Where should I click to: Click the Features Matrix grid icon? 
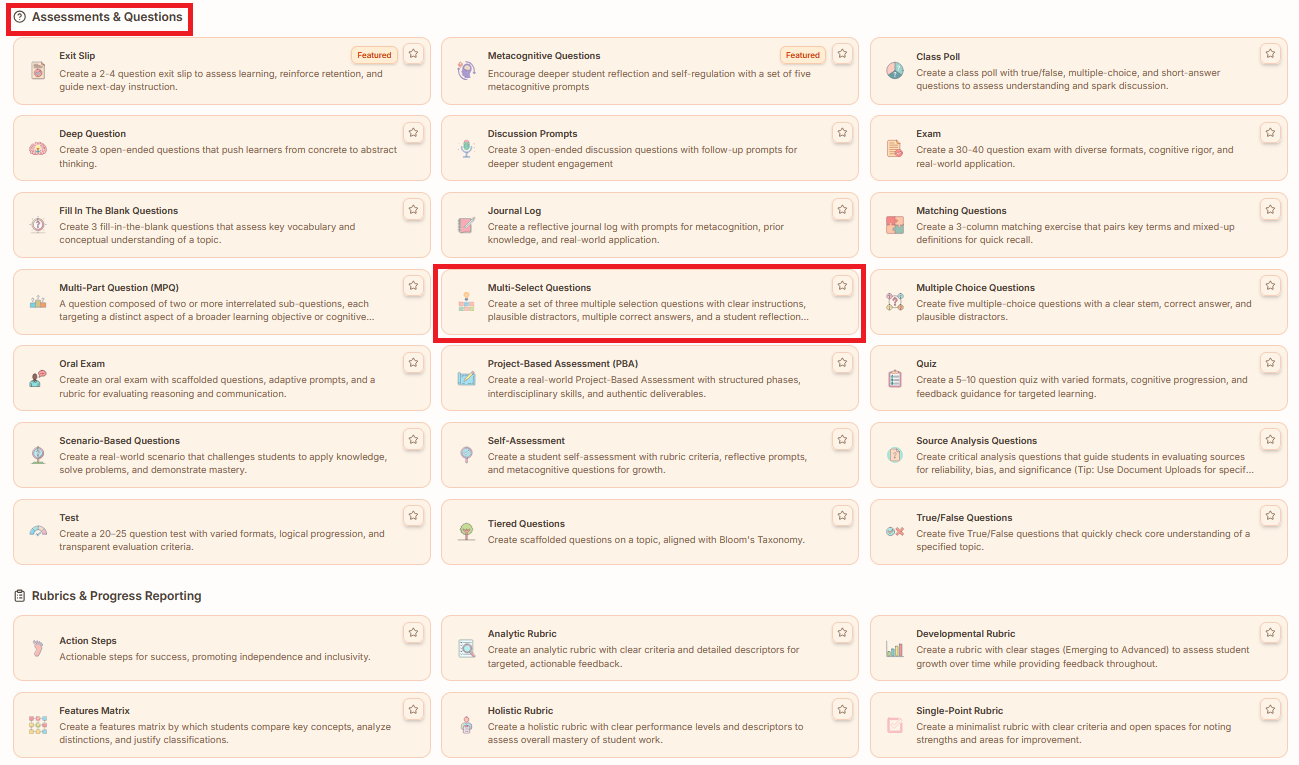tap(38, 725)
